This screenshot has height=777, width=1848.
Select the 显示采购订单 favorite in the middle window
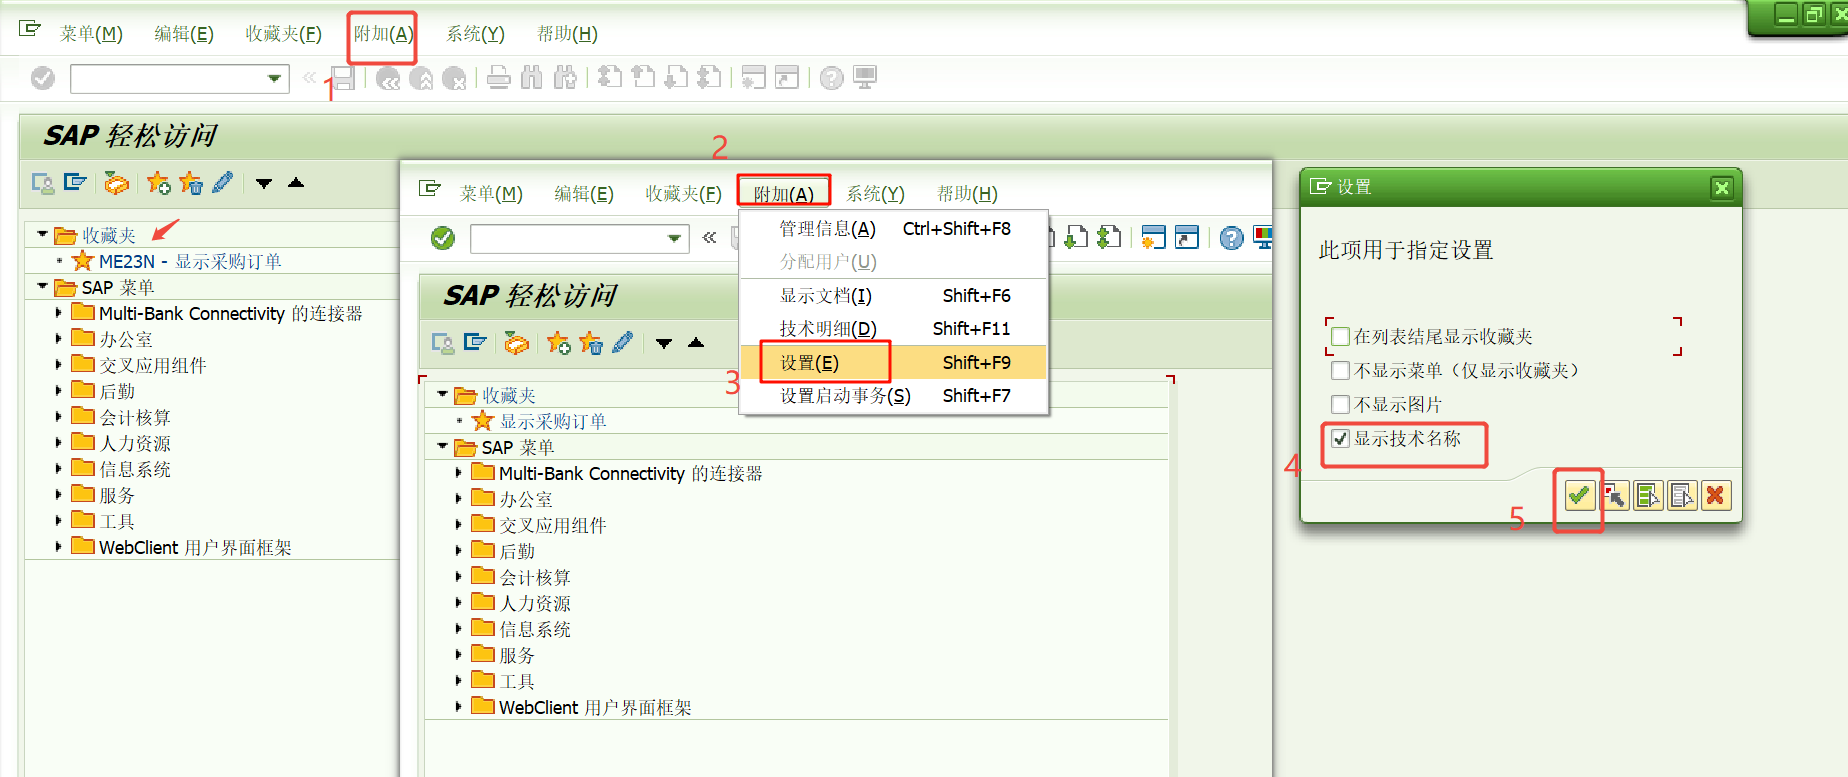tap(553, 422)
